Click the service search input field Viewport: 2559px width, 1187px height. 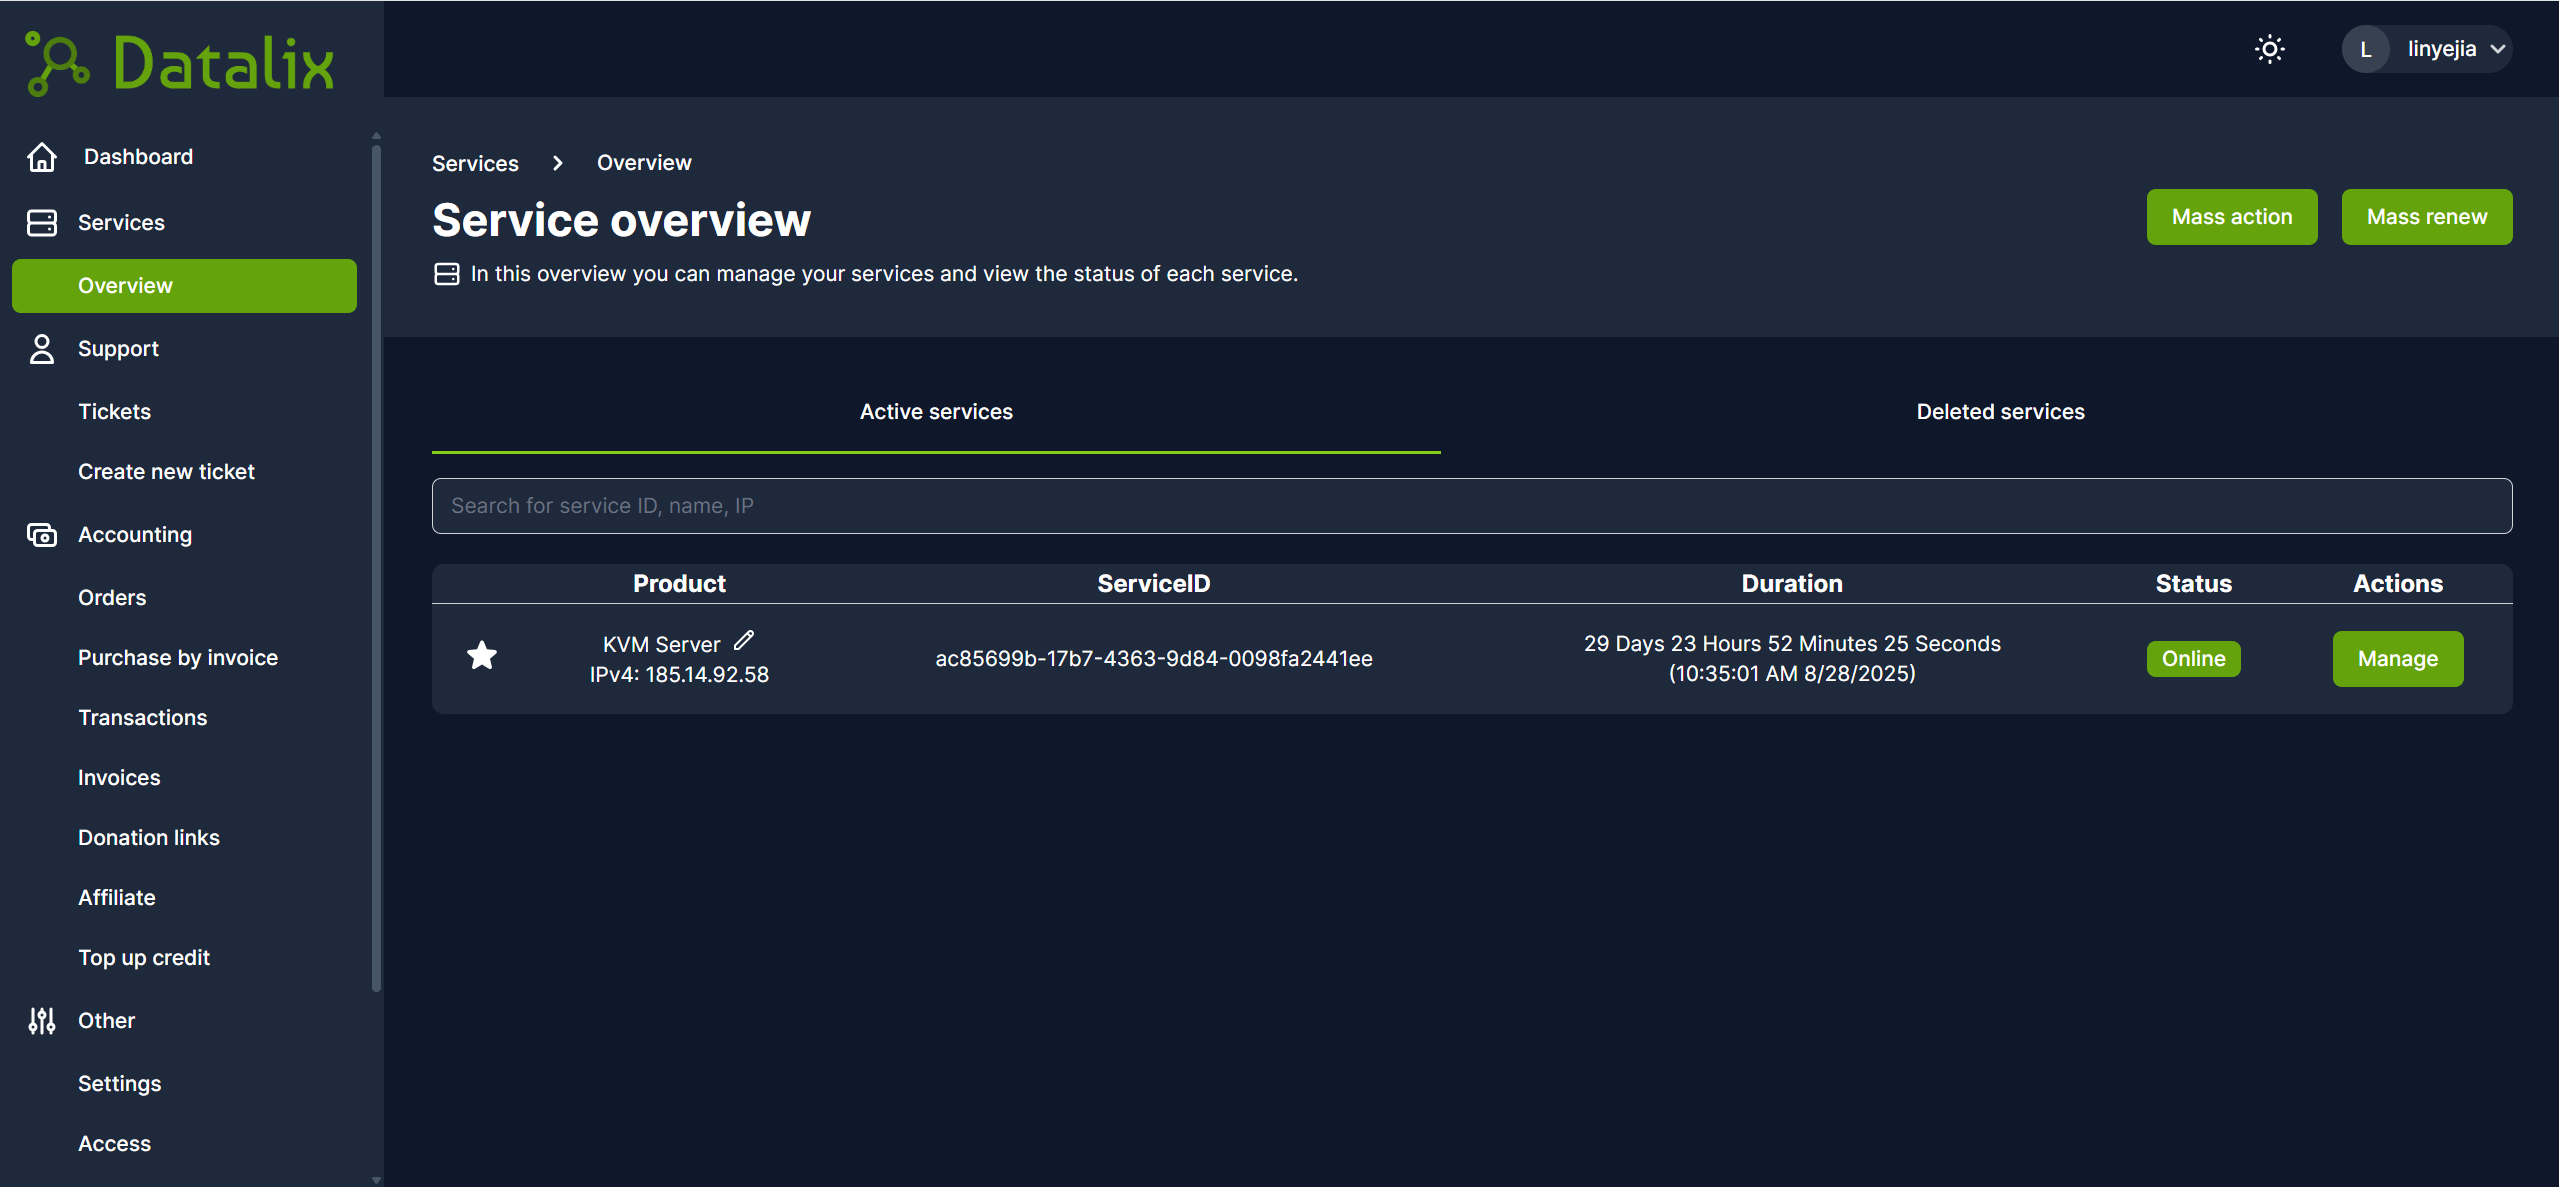click(x=1471, y=506)
